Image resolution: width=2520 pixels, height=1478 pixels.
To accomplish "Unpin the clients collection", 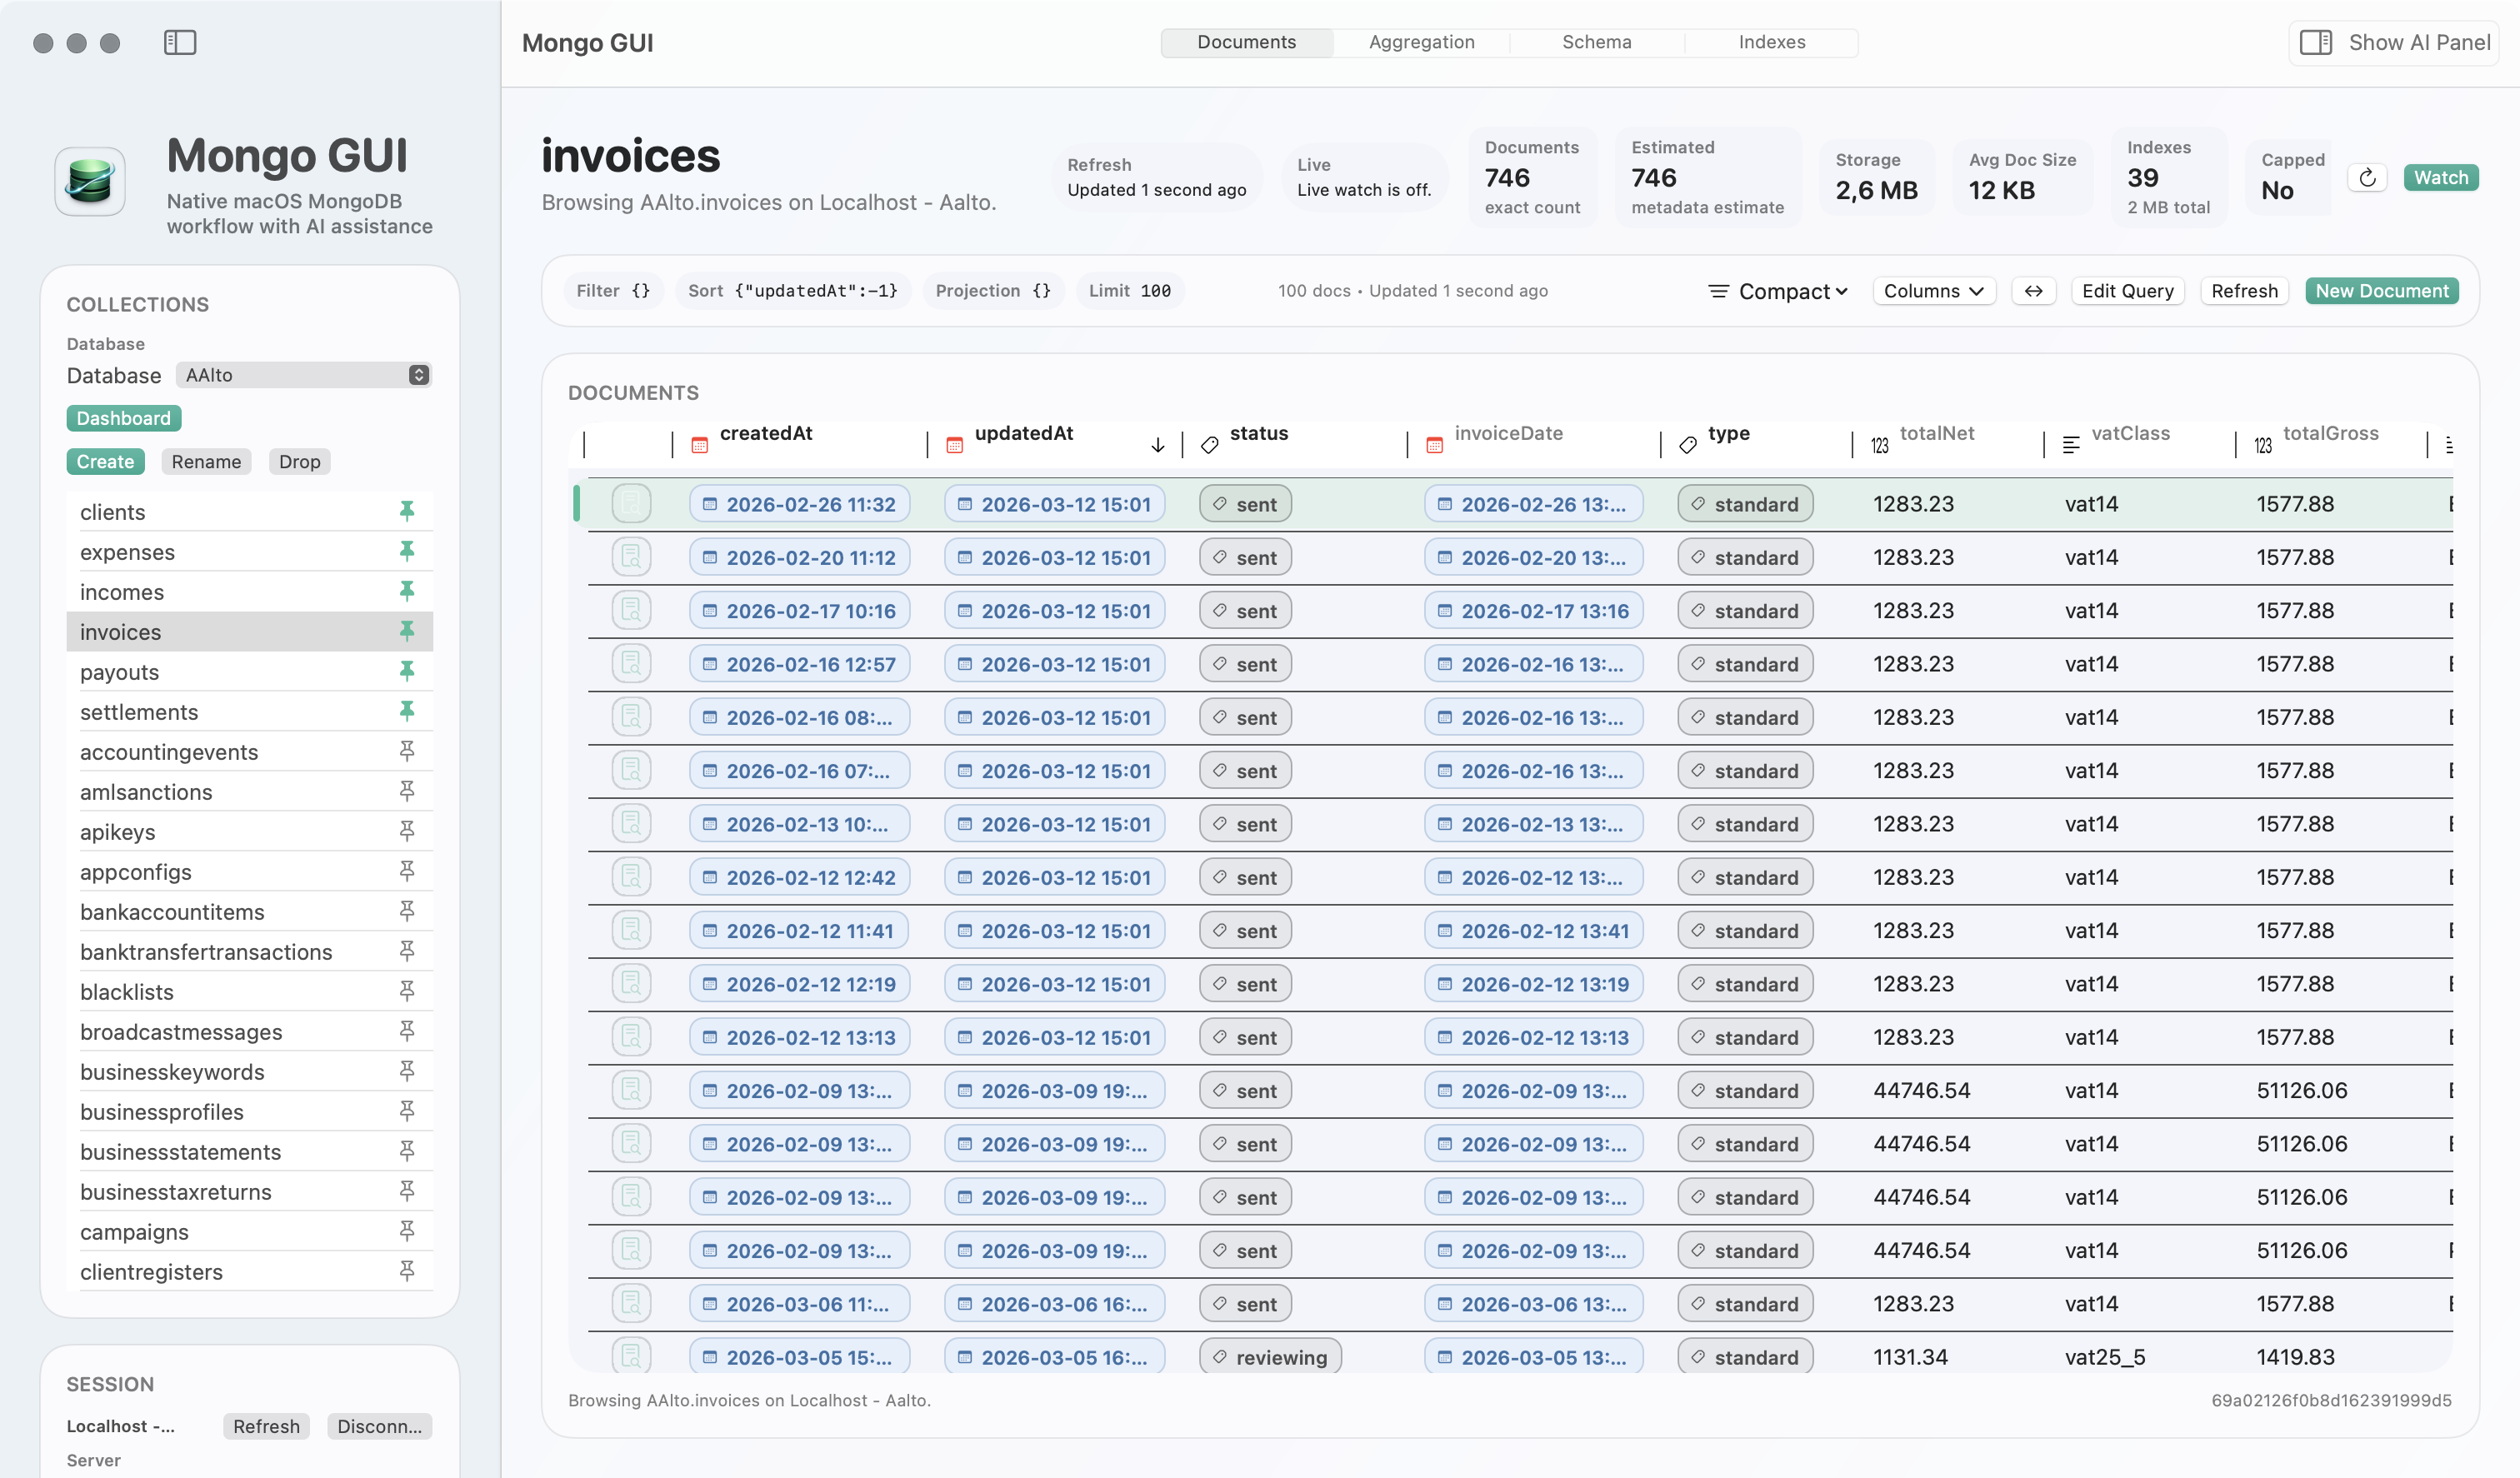I will [x=407, y=511].
